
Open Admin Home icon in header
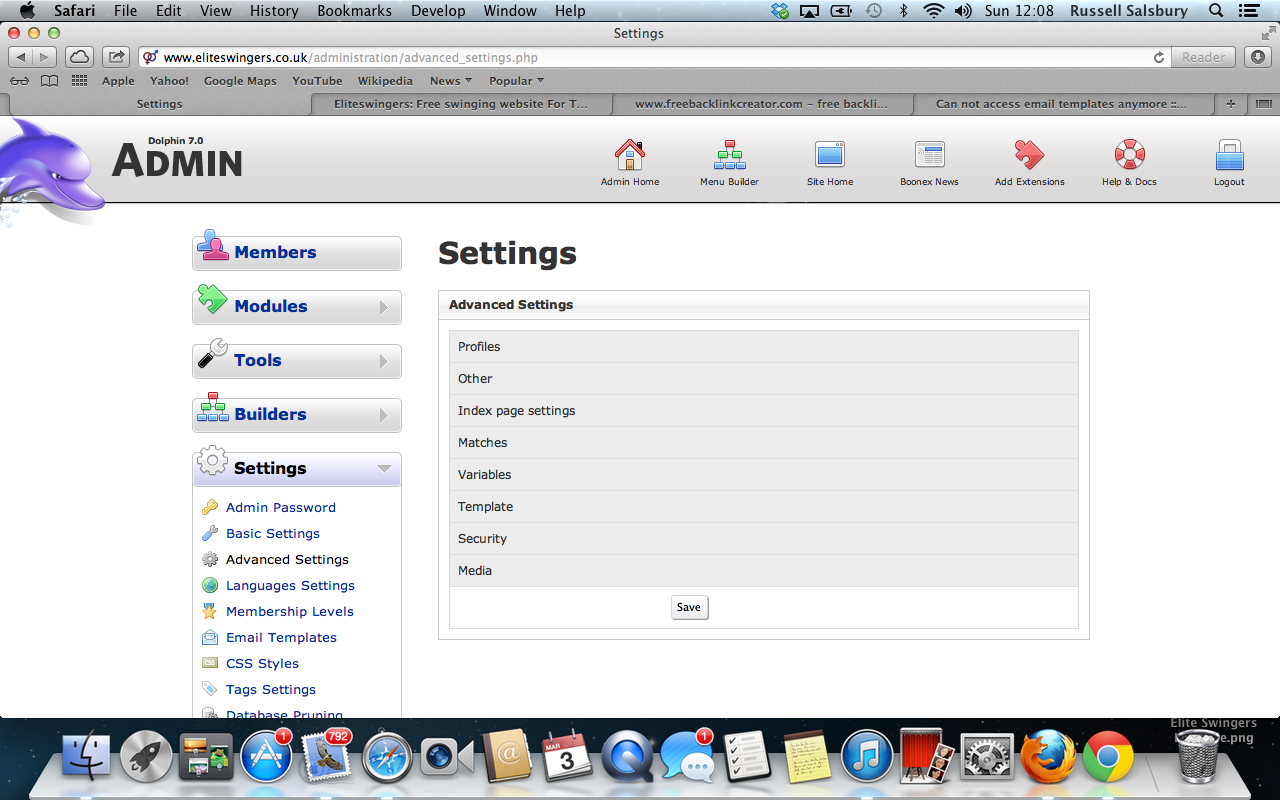pos(629,156)
